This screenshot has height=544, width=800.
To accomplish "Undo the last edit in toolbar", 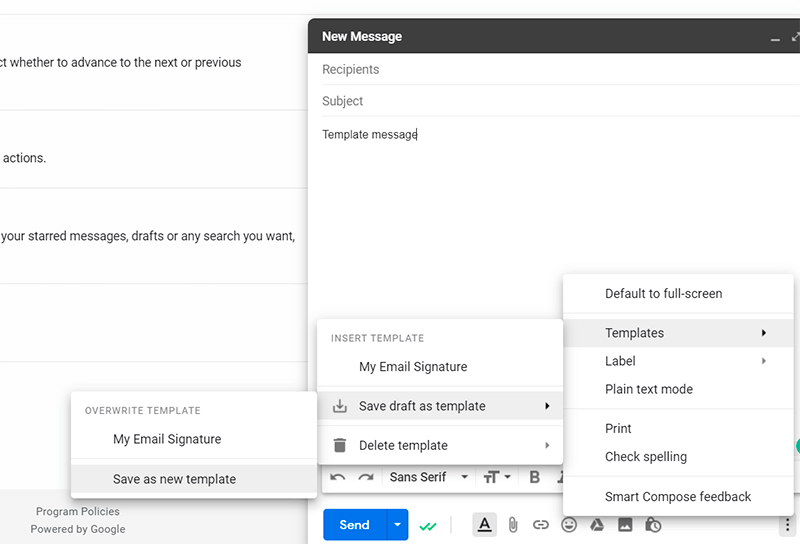I will pyautogui.click(x=338, y=478).
